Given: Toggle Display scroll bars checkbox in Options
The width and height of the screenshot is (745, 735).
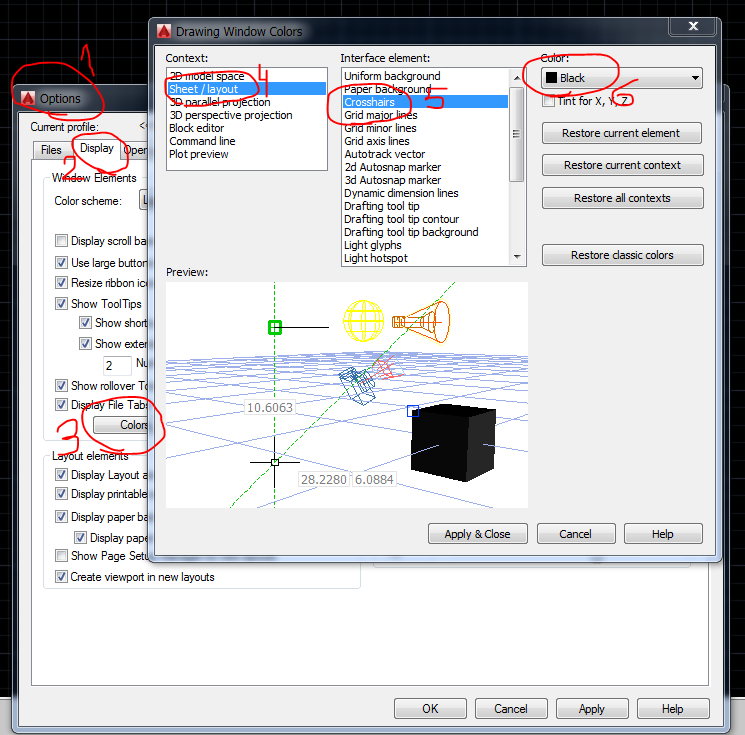Looking at the screenshot, I should coord(61,240).
